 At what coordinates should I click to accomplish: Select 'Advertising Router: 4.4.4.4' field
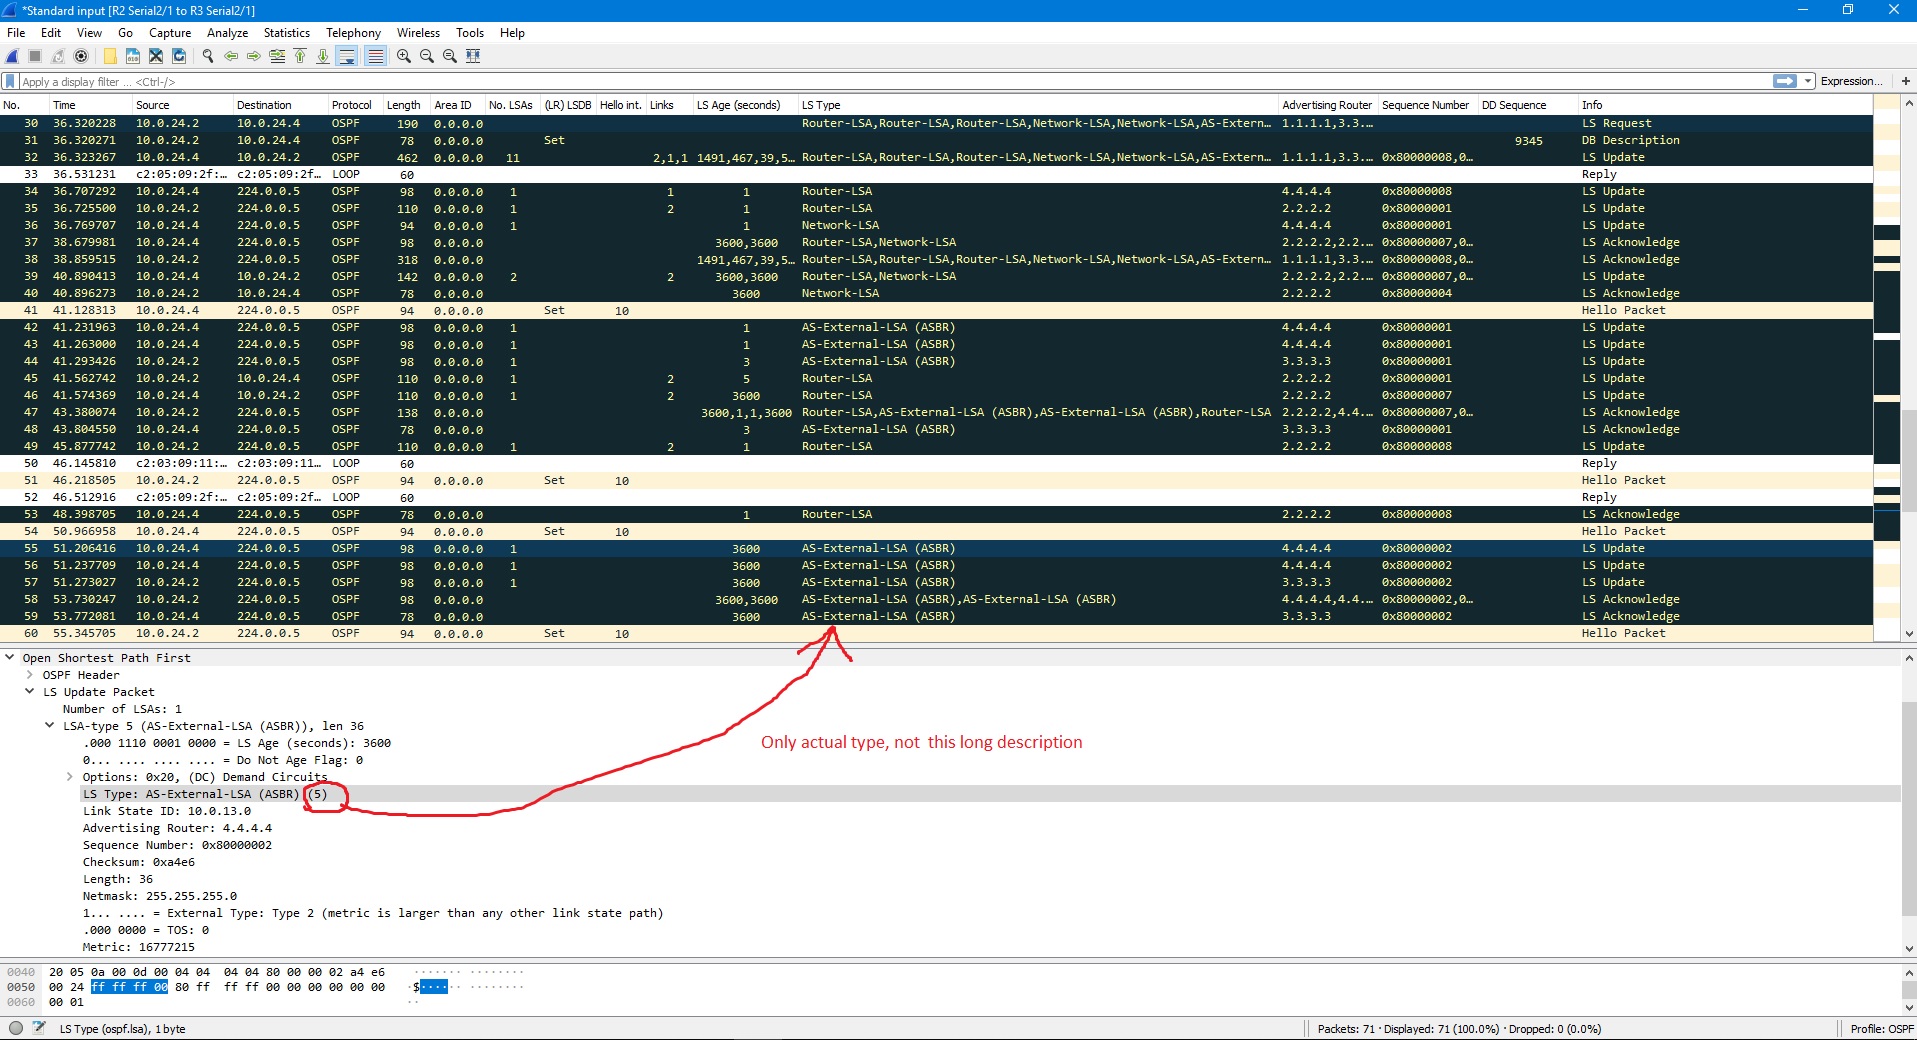[177, 828]
